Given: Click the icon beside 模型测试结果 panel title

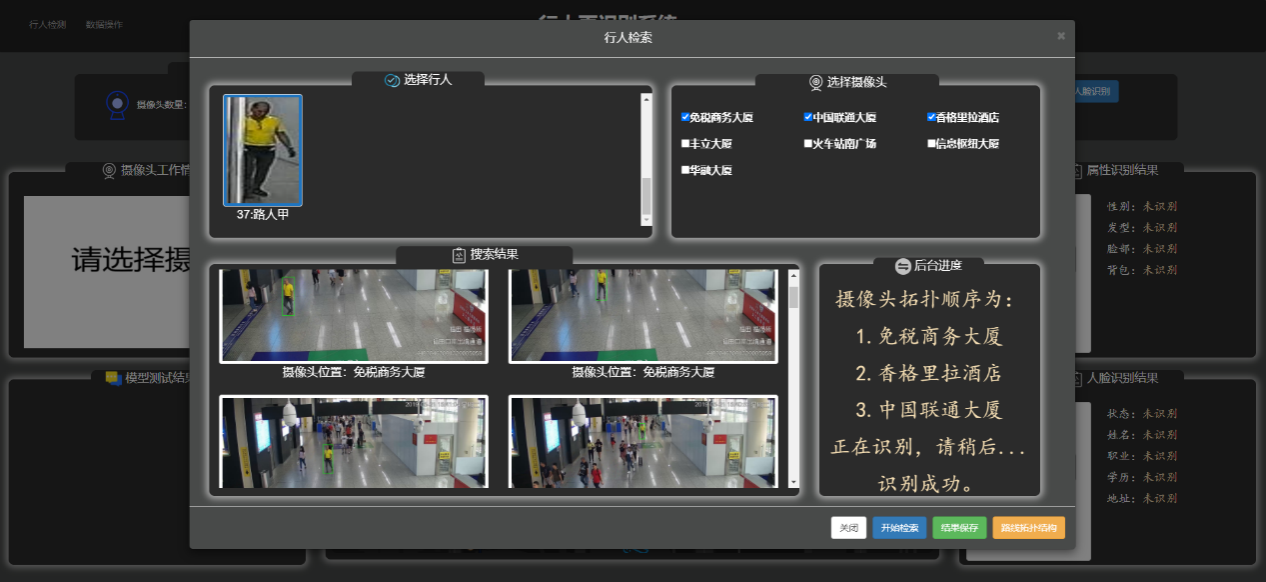Looking at the screenshot, I should (x=113, y=378).
